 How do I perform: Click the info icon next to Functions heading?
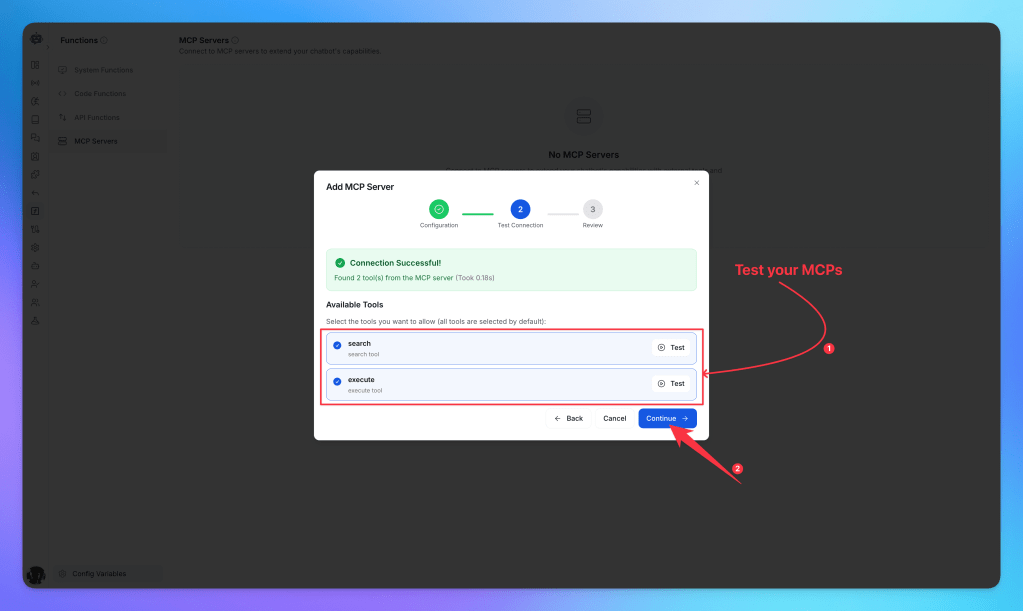(x=101, y=40)
